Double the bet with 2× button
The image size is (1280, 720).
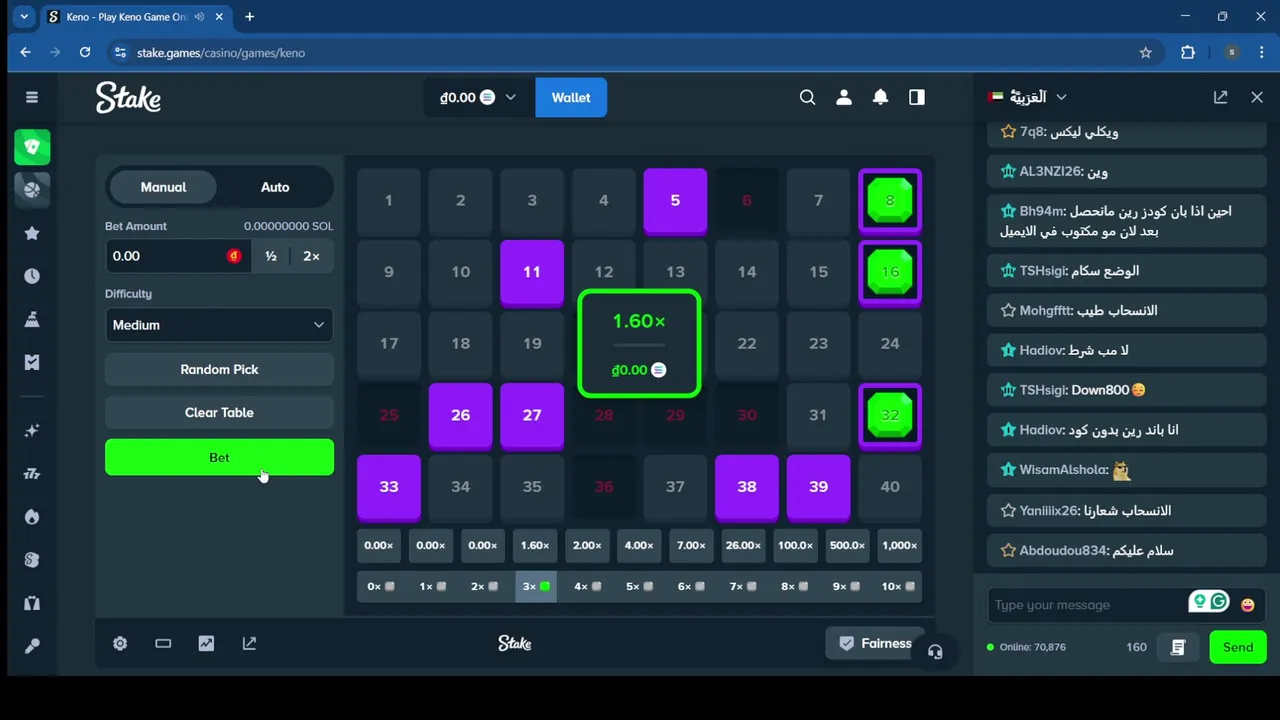[311, 256]
